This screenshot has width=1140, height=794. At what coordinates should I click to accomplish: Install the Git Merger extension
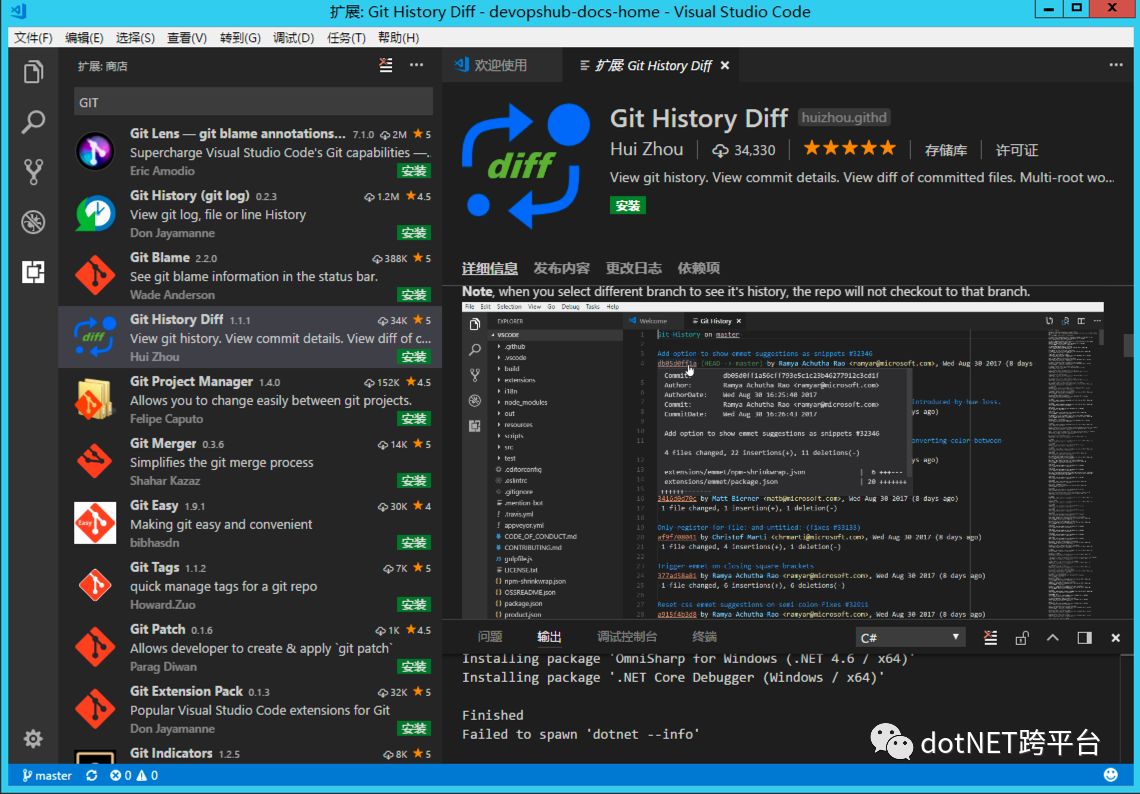tap(414, 481)
